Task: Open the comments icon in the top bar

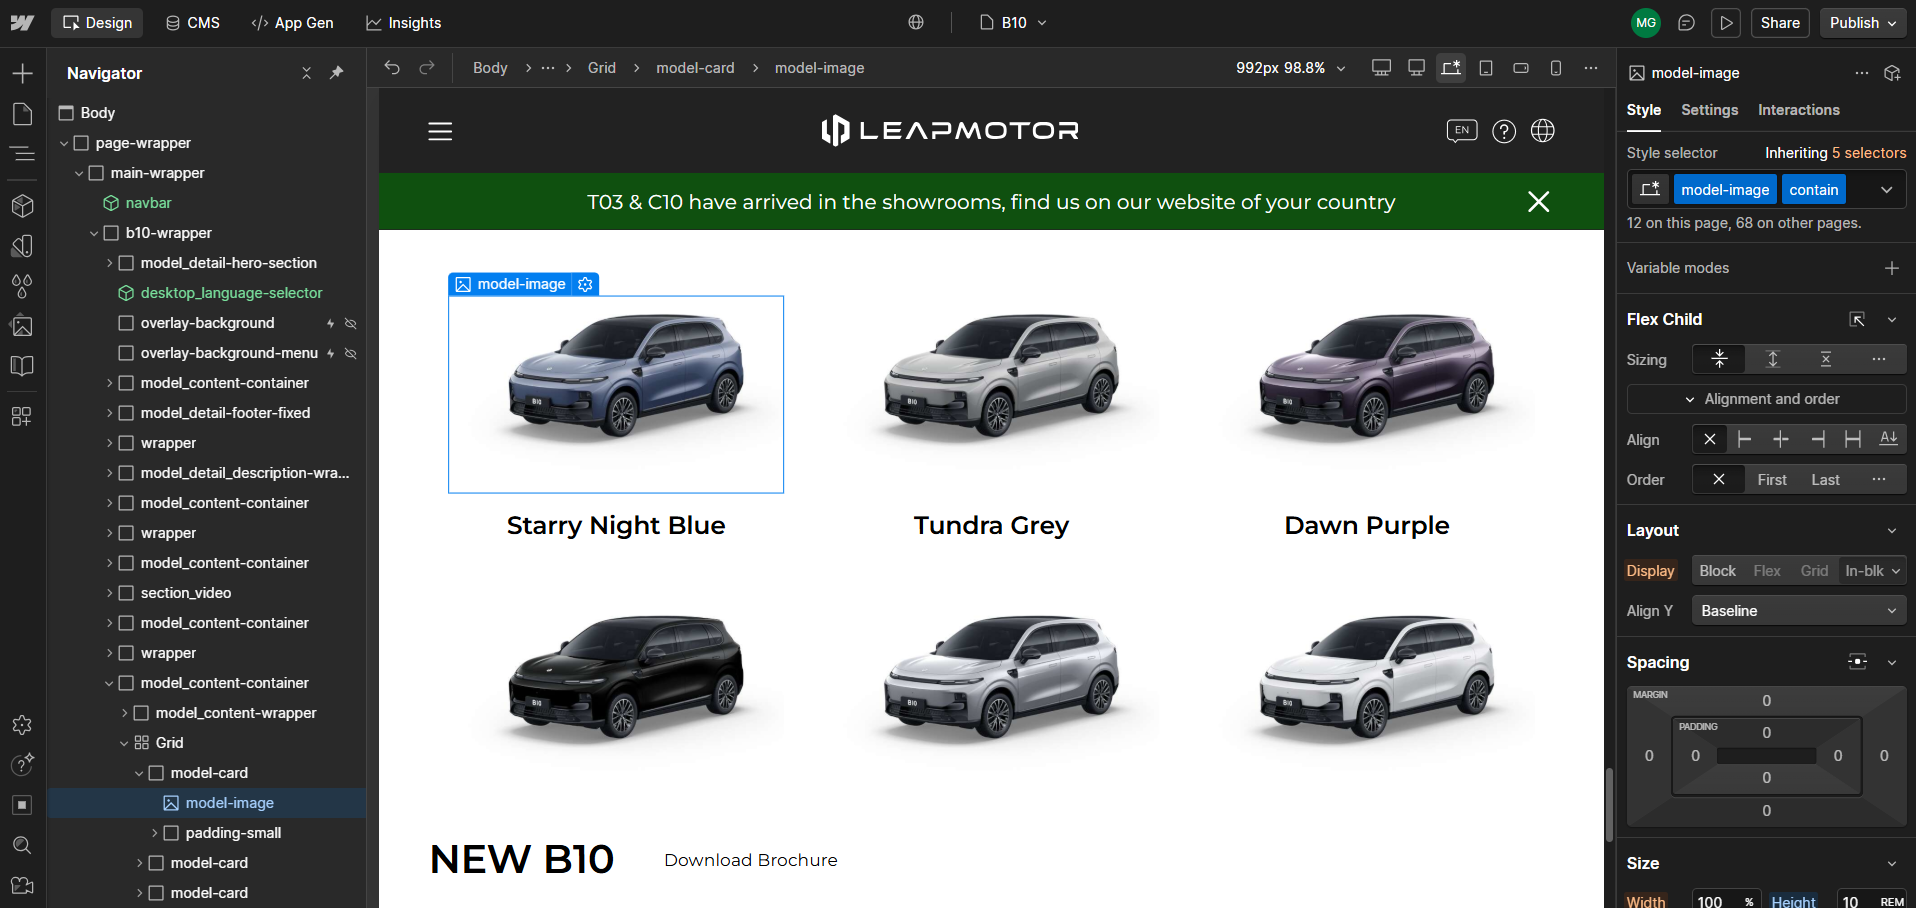Action: (x=1686, y=22)
